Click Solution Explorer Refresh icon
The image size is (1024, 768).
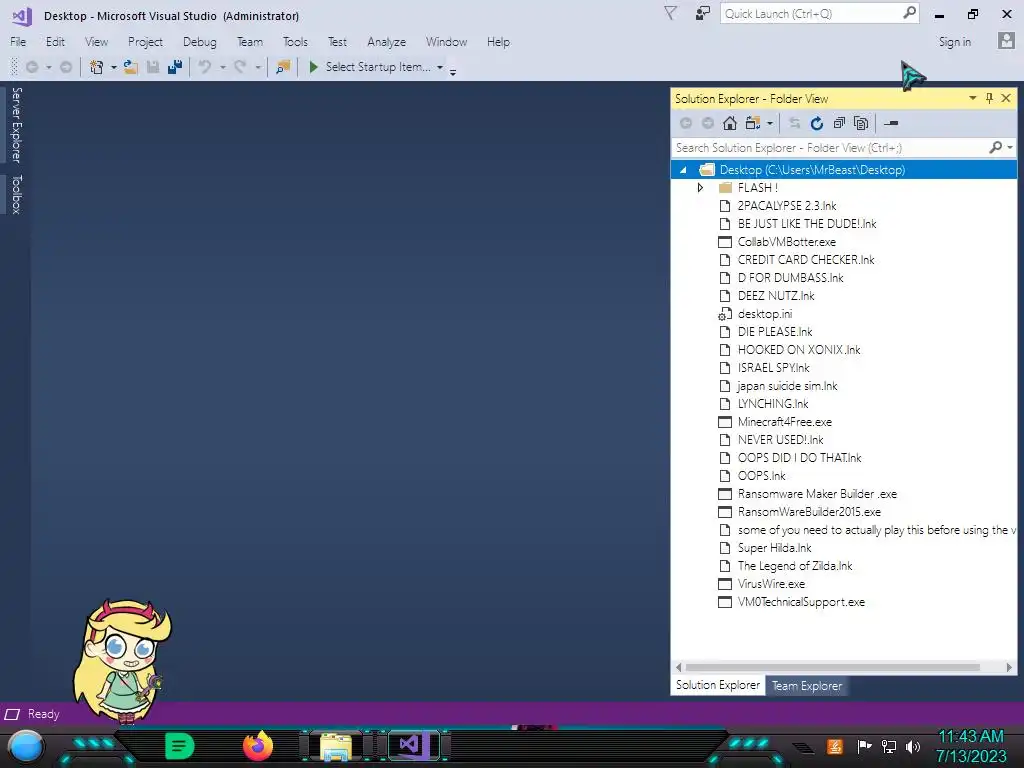[x=816, y=123]
